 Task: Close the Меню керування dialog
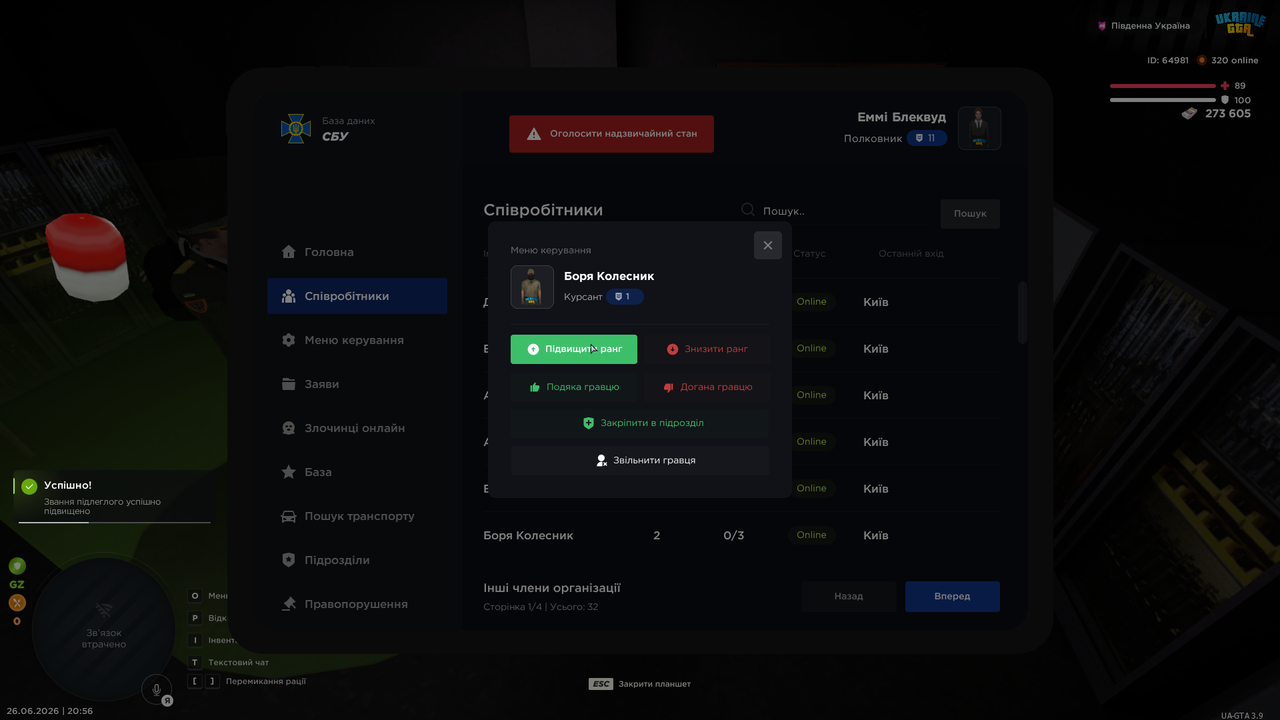coord(768,245)
